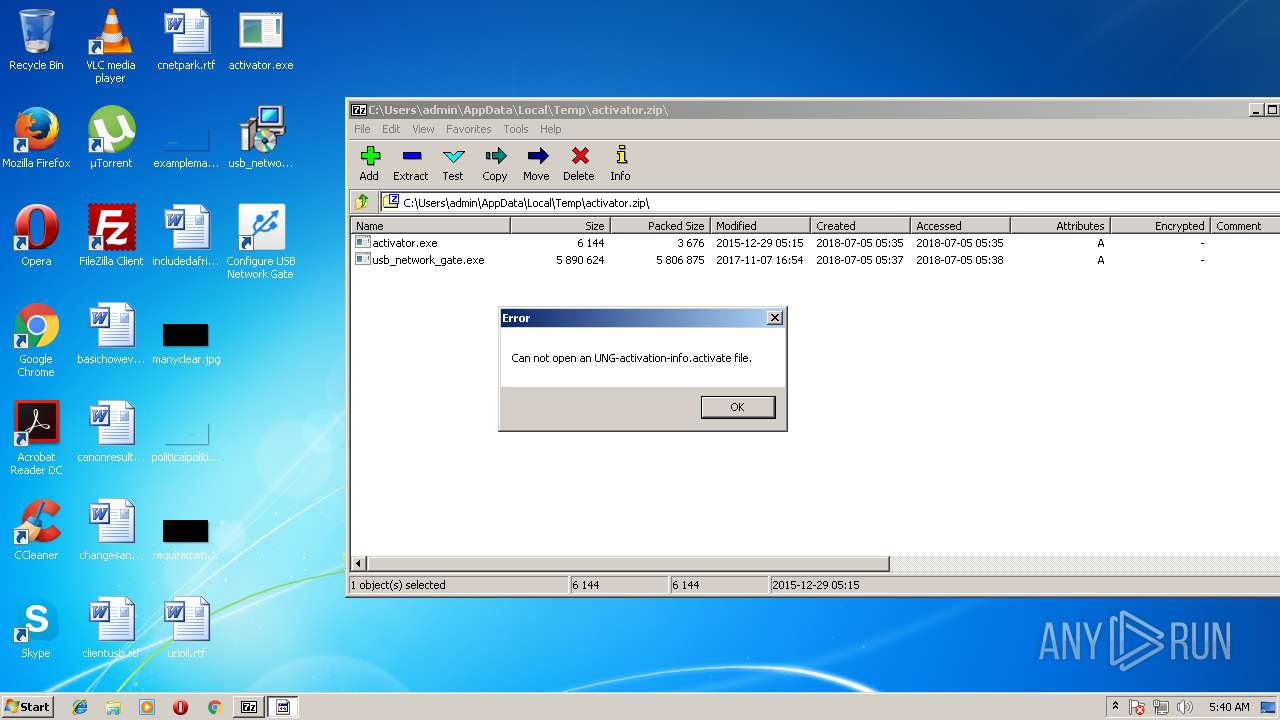Open the Tools menu
Viewport: 1280px width, 720px height.
516,129
